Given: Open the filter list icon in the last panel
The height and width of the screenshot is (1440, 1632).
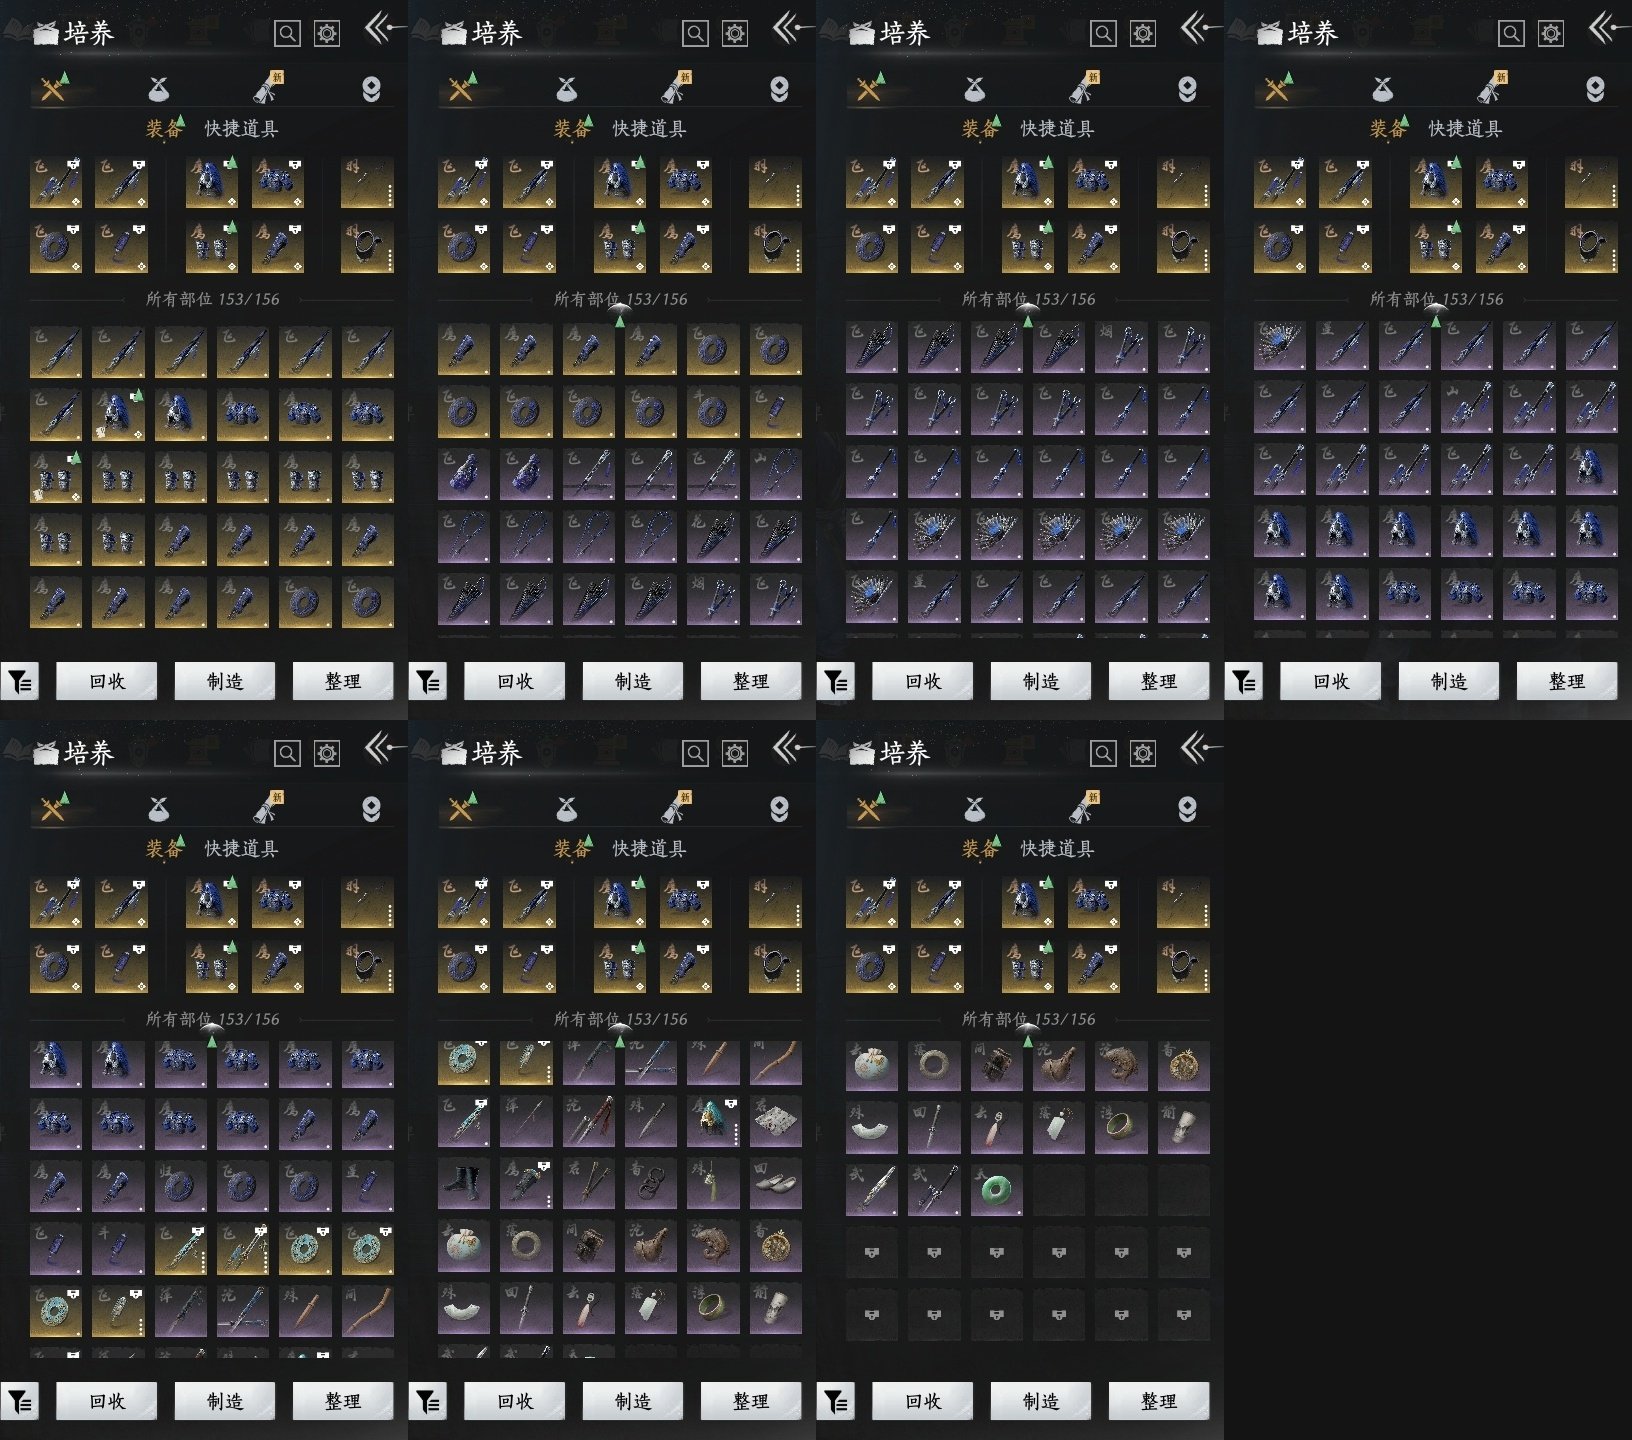Looking at the screenshot, I should click(x=836, y=1402).
